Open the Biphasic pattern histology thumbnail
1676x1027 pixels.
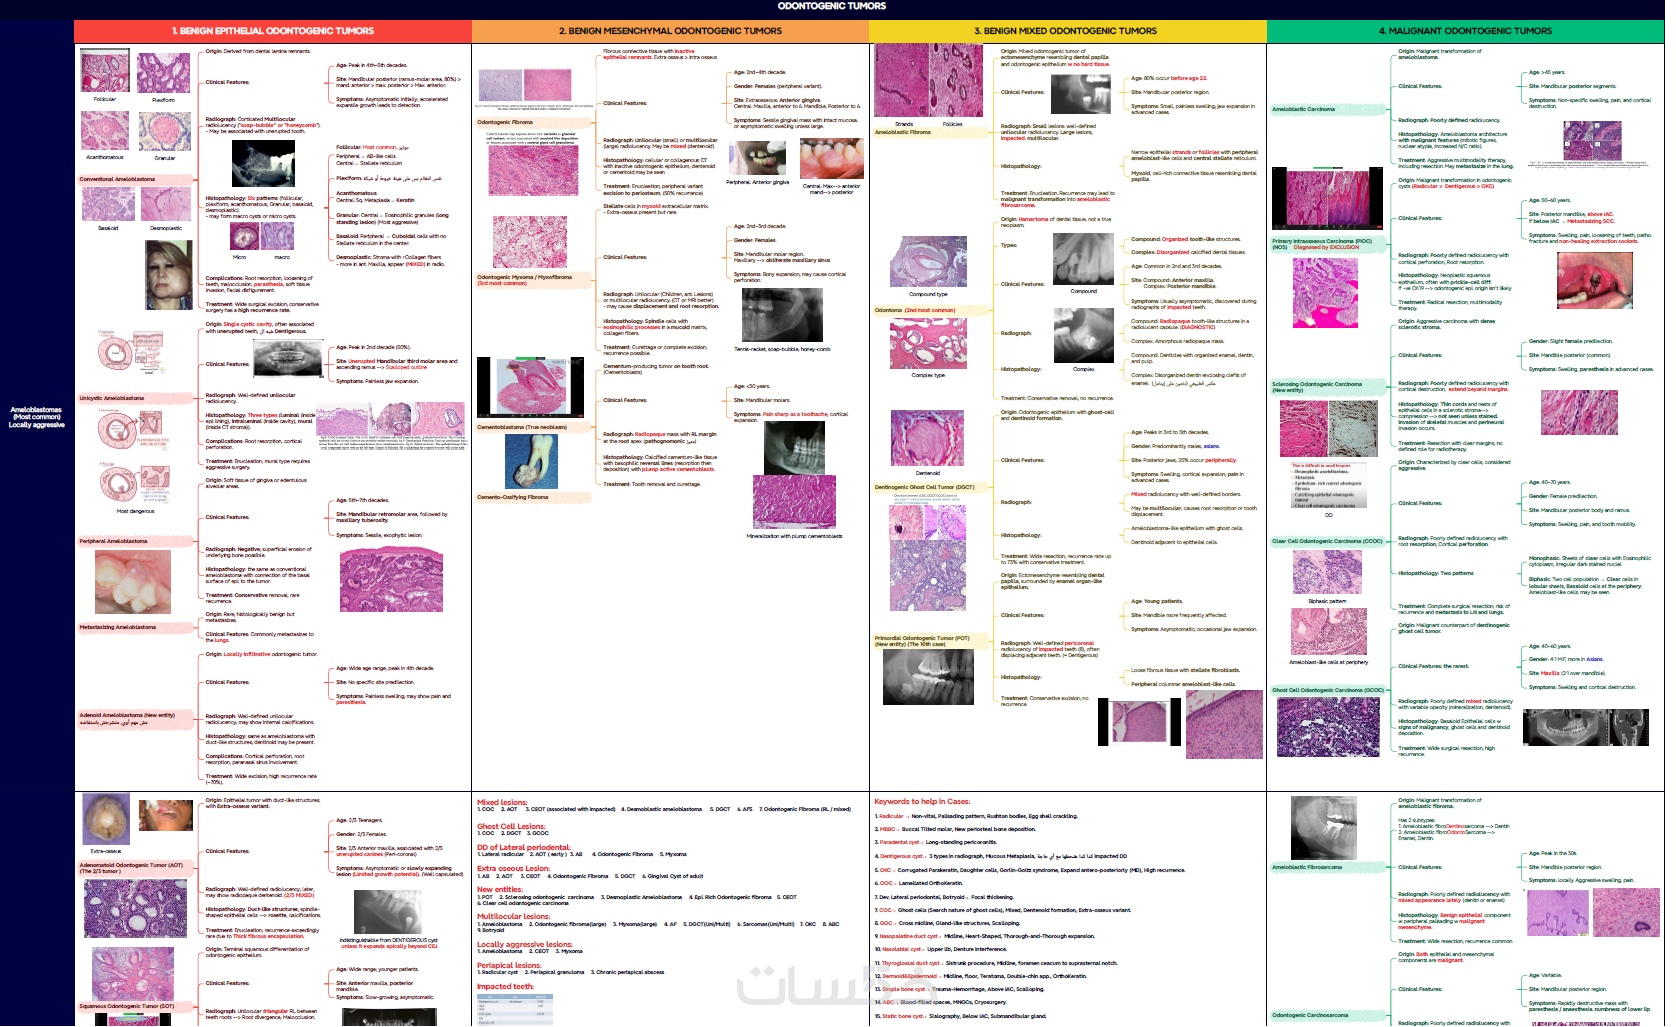pyautogui.click(x=1327, y=573)
